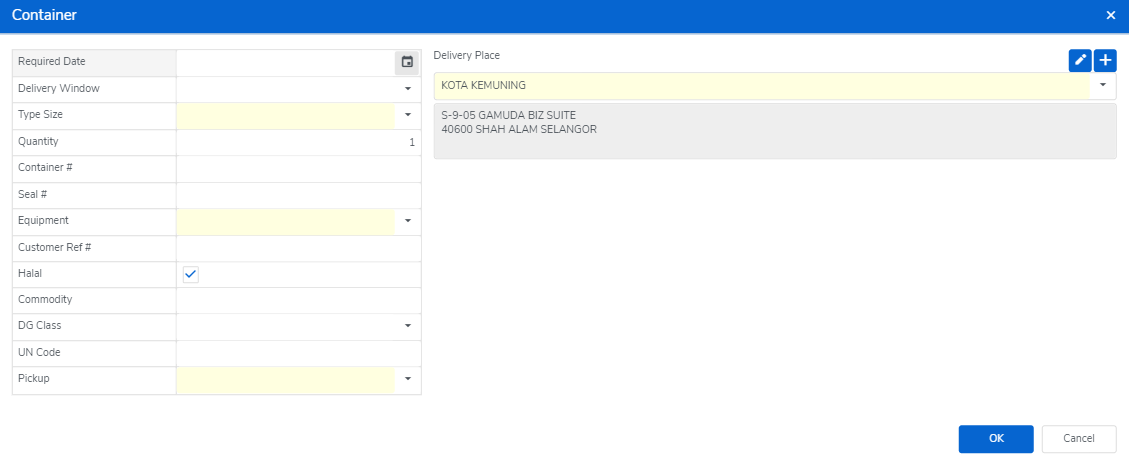Uncheck the Halal checkbox
This screenshot has height=466, width=1129.
pyautogui.click(x=191, y=274)
